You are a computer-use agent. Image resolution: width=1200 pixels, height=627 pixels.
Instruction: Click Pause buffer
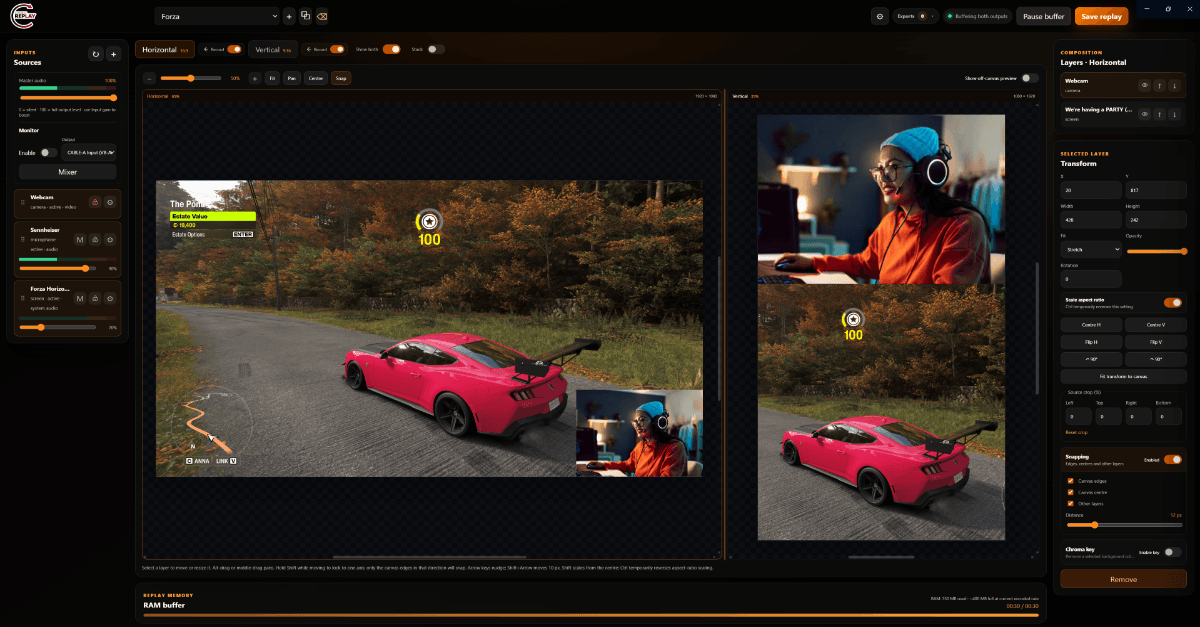point(1043,16)
